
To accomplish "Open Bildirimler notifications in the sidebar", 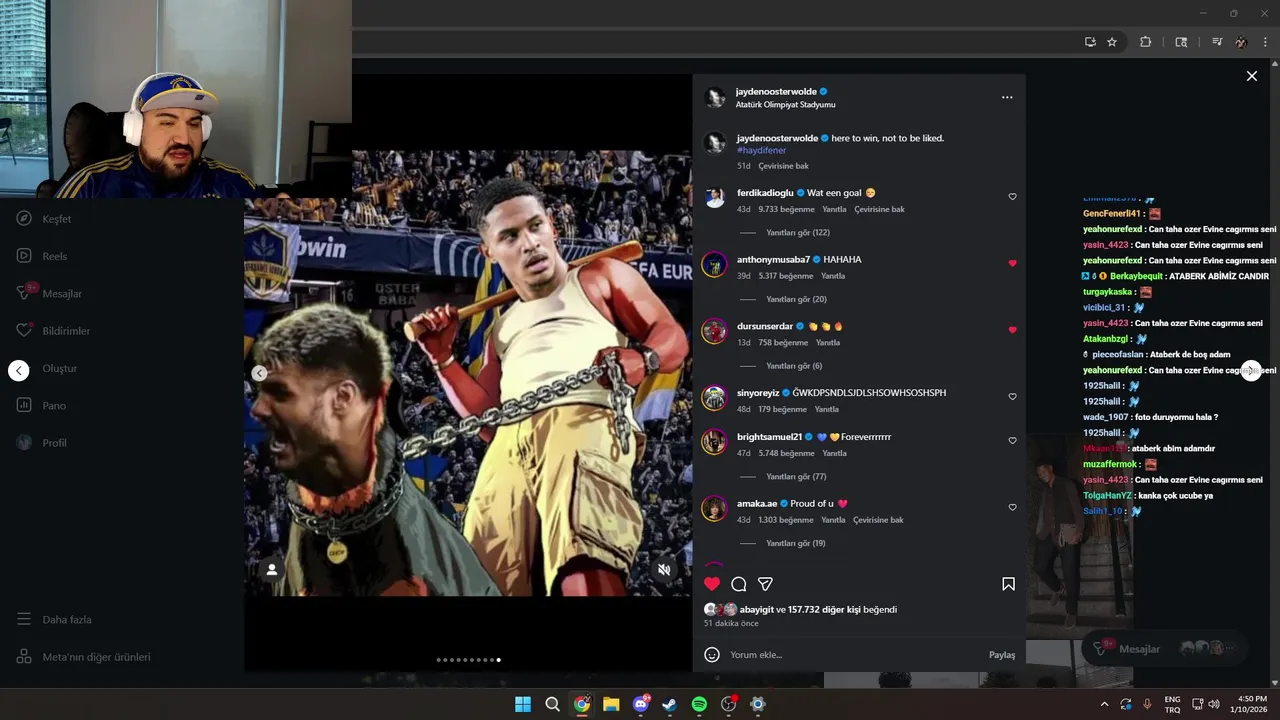I will point(53,331).
